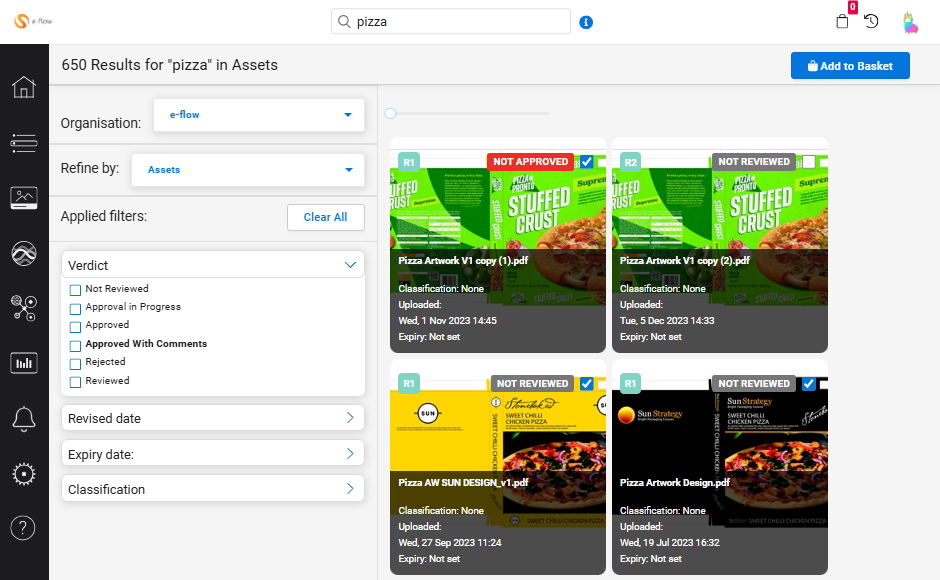Click the Add to Basket button
This screenshot has height=580, width=940.
point(849,66)
